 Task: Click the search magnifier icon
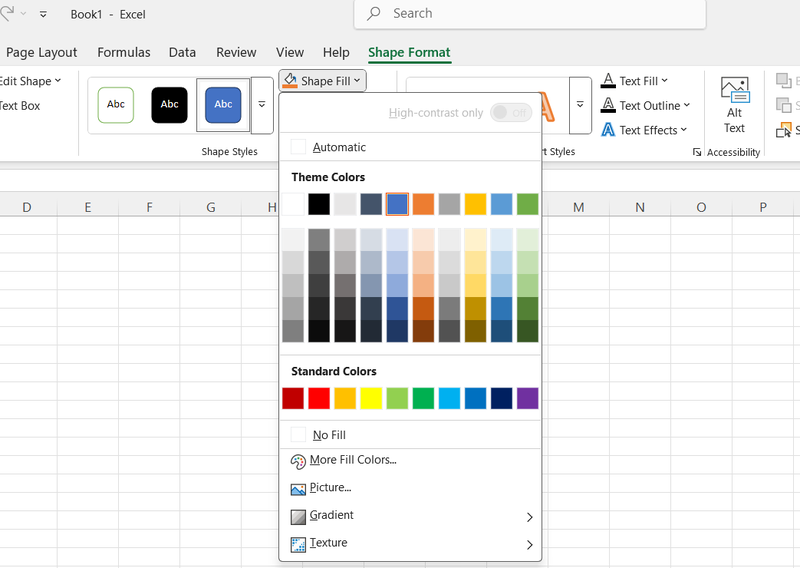click(373, 13)
